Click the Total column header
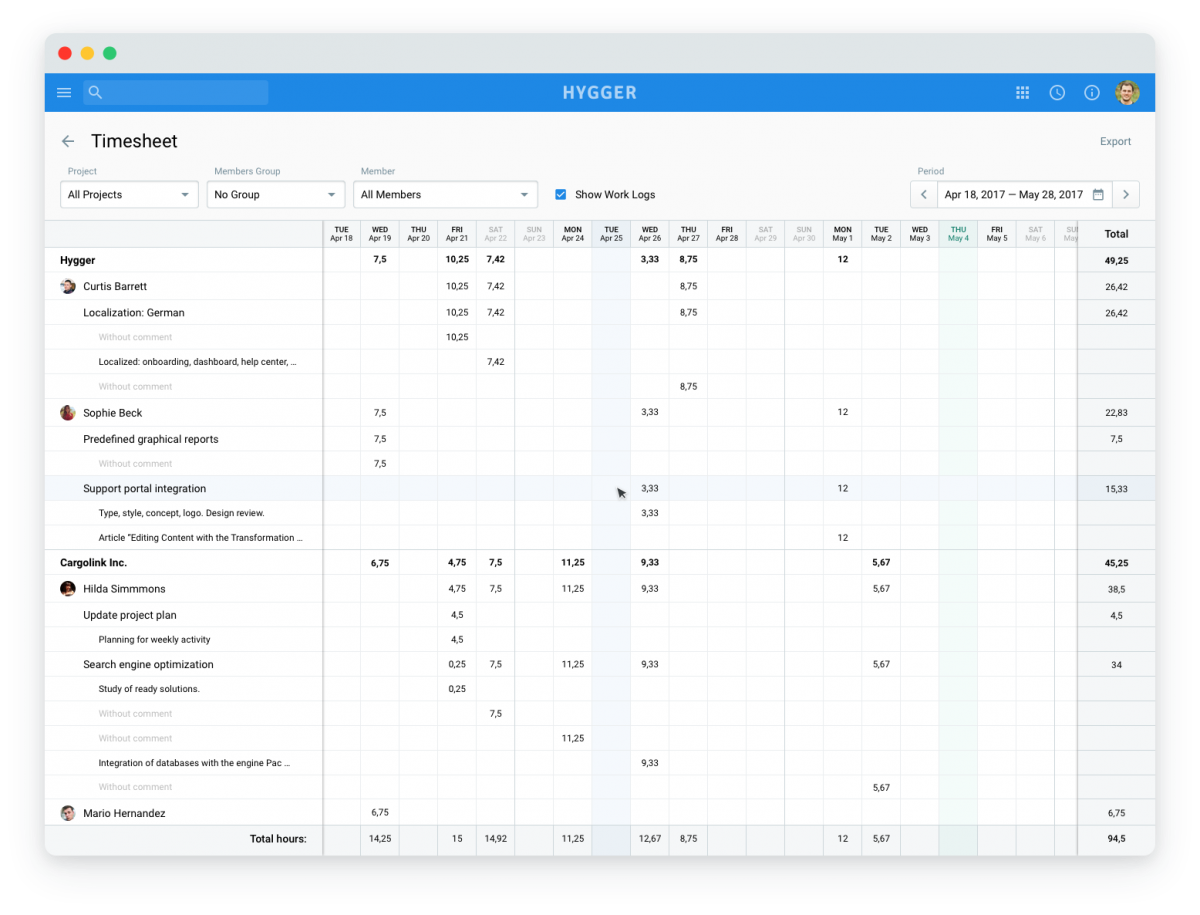Viewport: 1200px width, 915px height. (x=1116, y=234)
